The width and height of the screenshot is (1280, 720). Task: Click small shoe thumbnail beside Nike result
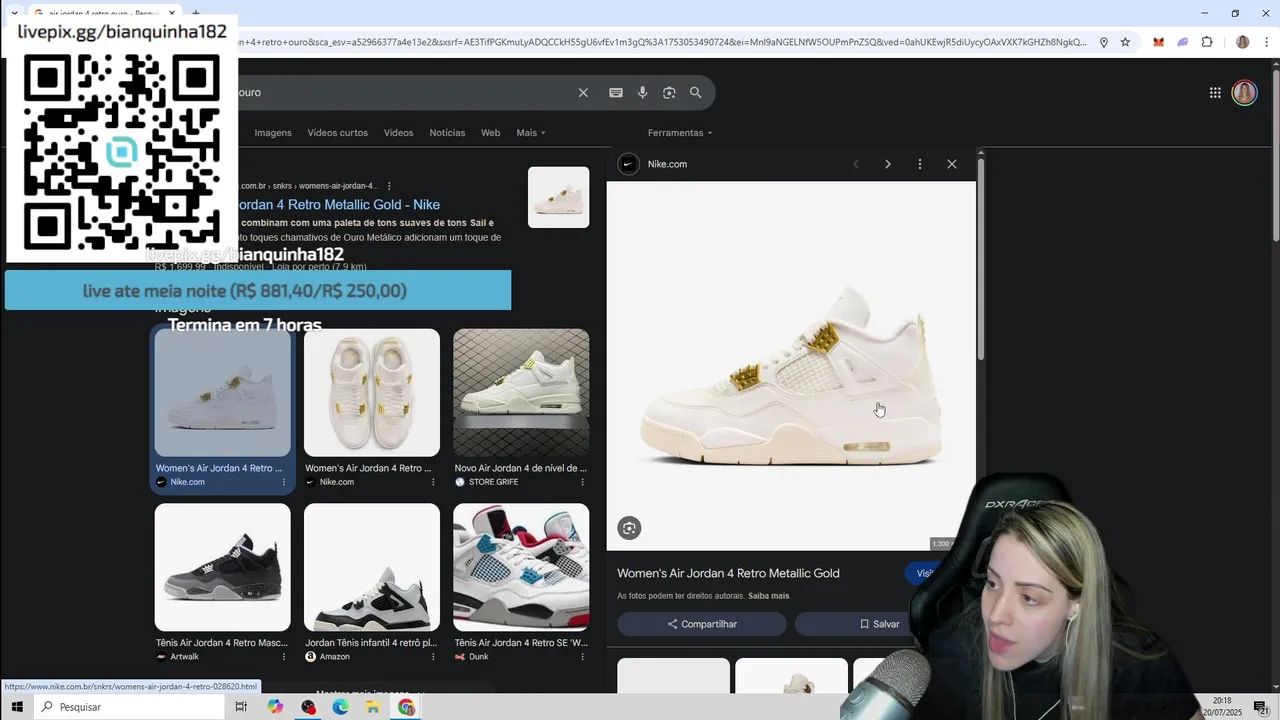(x=558, y=197)
